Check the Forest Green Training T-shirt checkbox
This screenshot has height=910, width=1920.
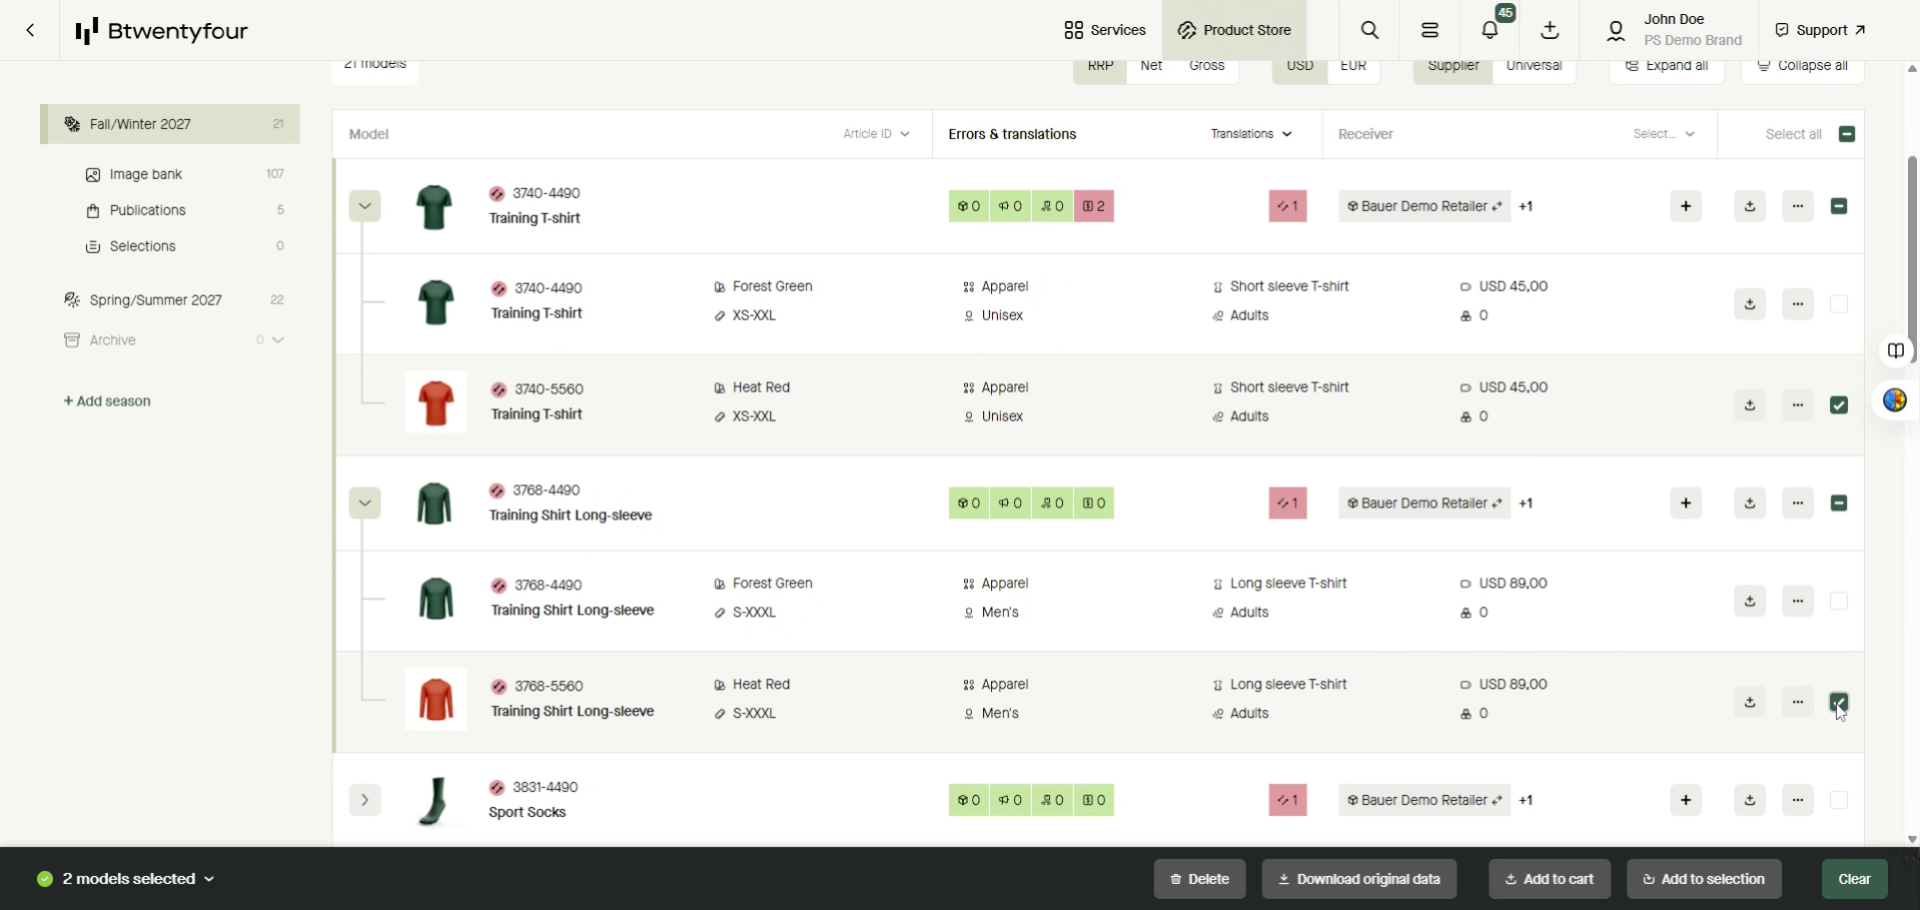1839,305
